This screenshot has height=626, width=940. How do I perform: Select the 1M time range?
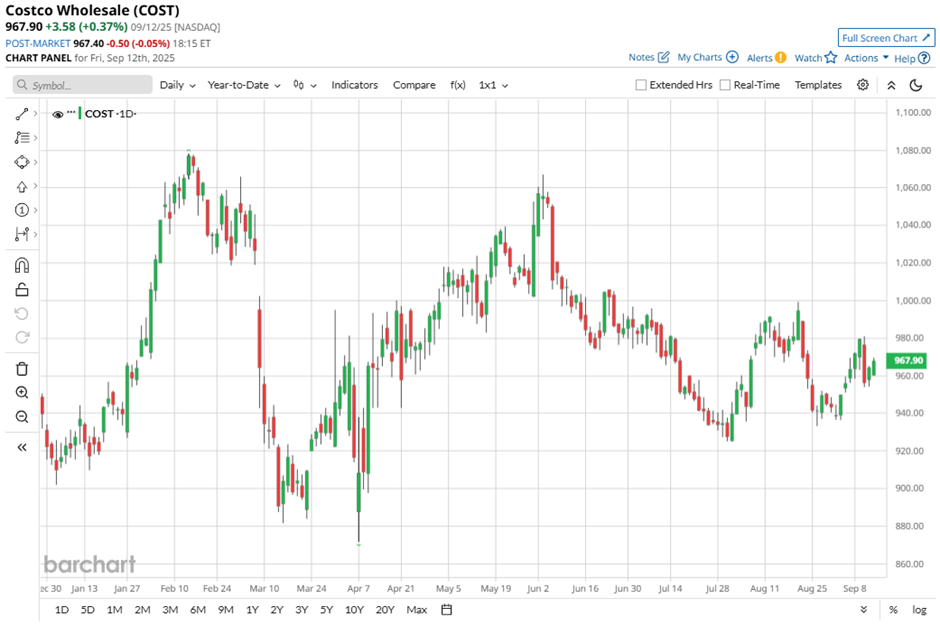[x=115, y=610]
